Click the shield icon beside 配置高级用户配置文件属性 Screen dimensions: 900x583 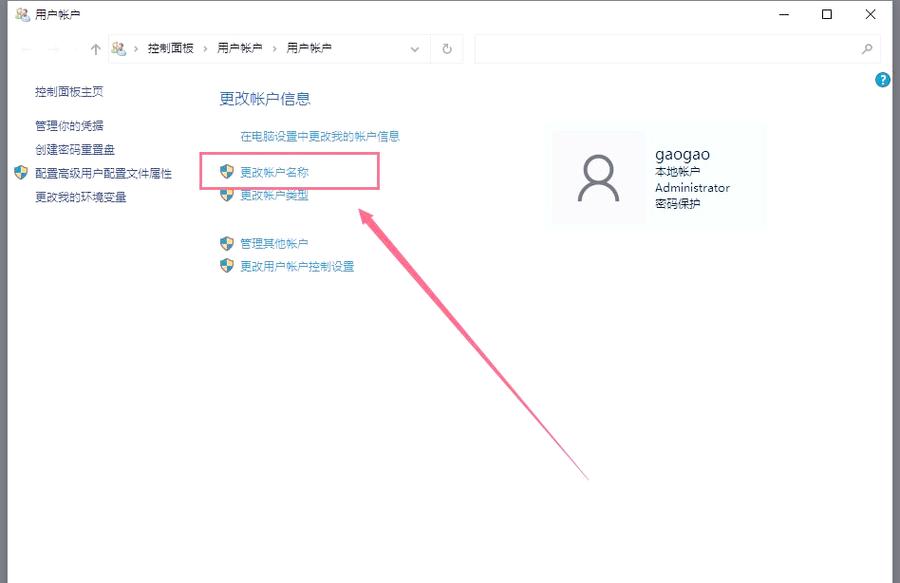[x=19, y=173]
